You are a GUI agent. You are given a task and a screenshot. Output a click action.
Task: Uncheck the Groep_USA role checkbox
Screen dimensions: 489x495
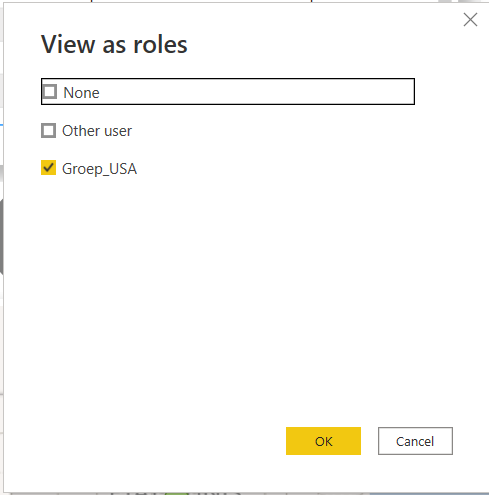tap(48, 168)
